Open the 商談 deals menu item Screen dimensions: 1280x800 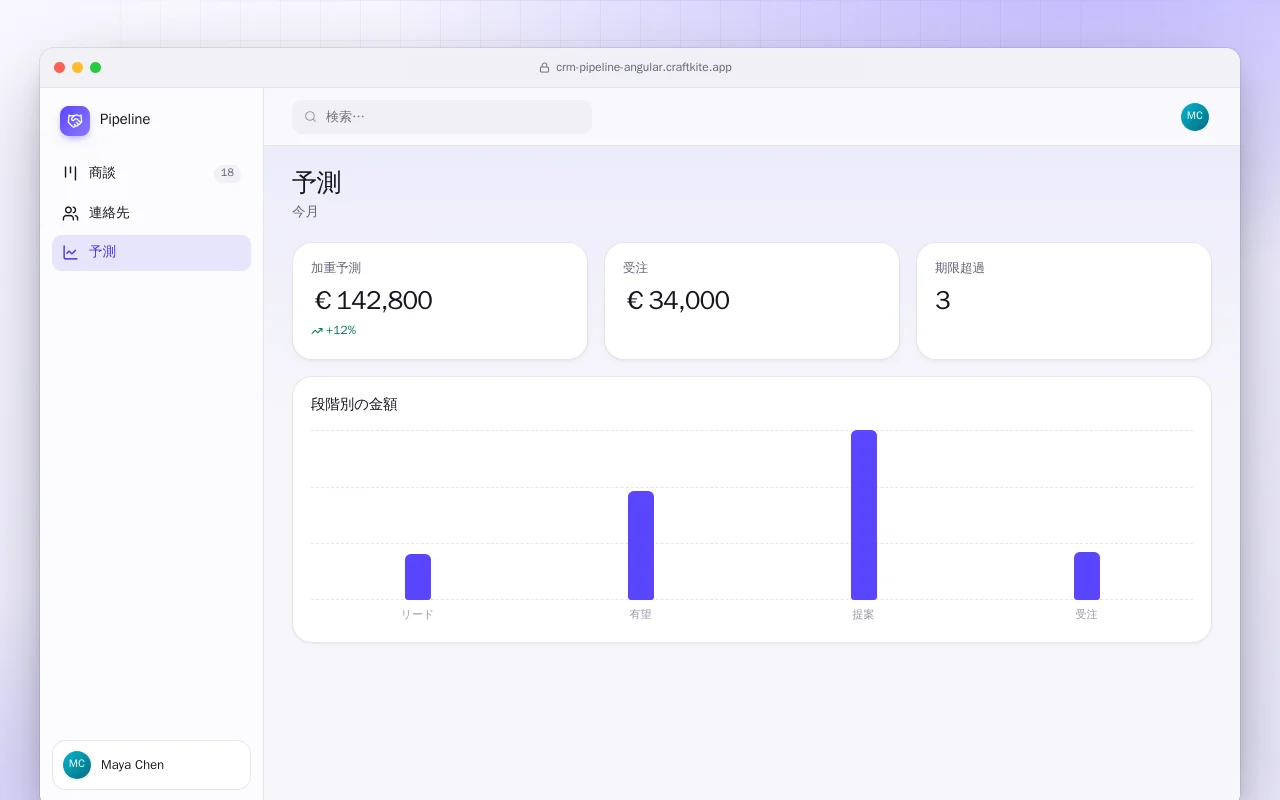tap(151, 173)
